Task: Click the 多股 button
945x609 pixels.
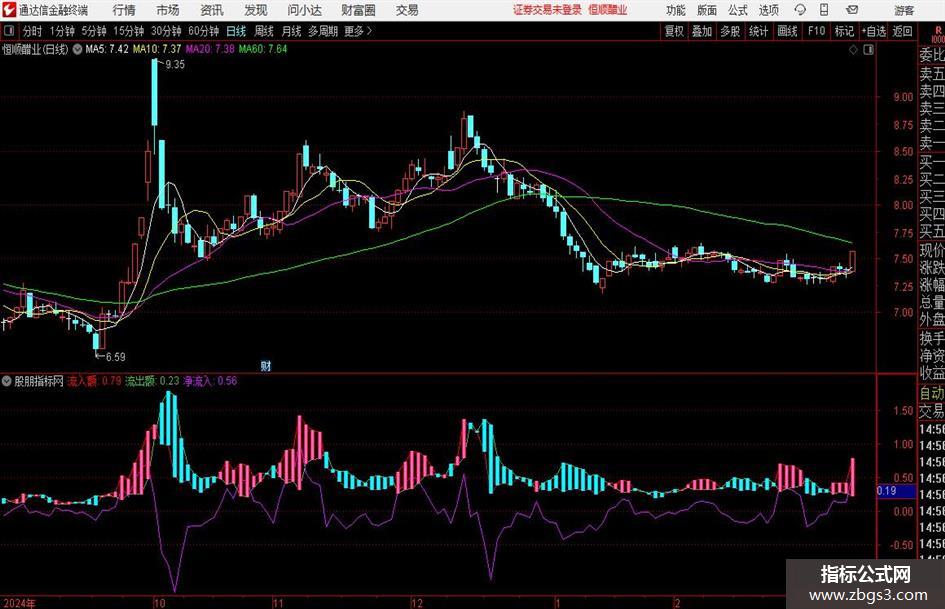Action: click(730, 31)
